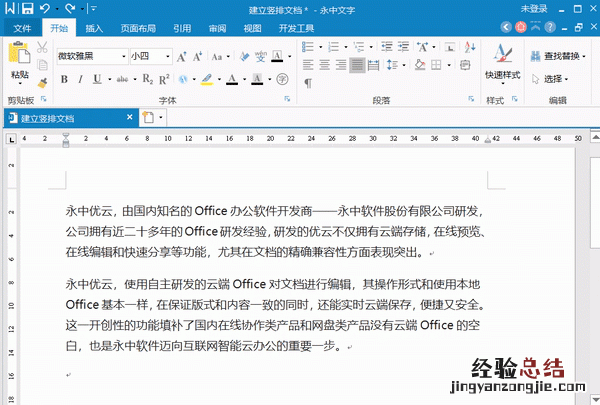Switch to the 视图 tab
600x405 pixels.
[x=253, y=28]
